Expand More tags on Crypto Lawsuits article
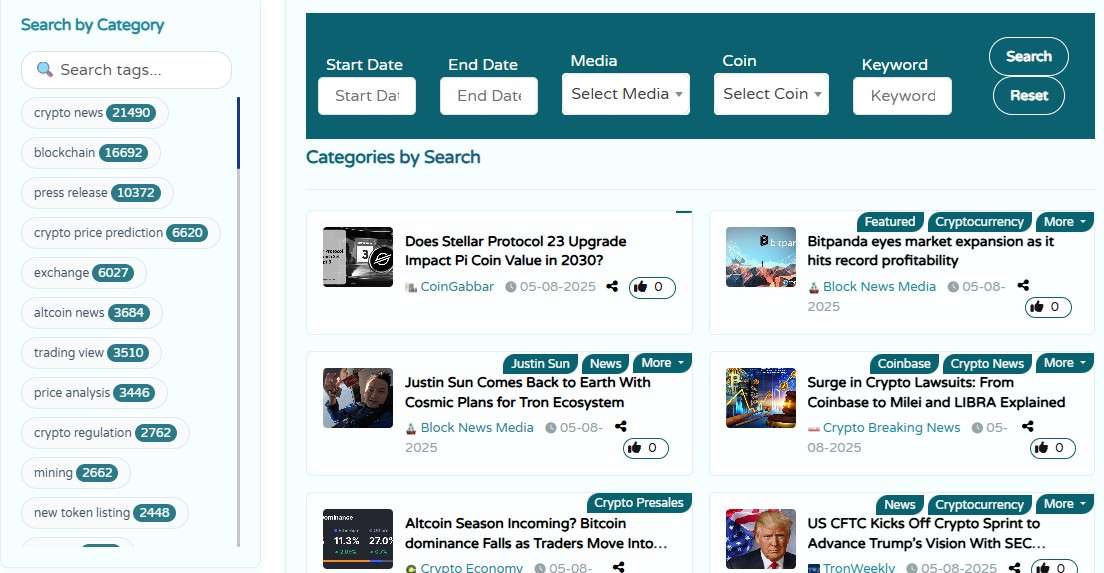 pyautogui.click(x=1064, y=363)
